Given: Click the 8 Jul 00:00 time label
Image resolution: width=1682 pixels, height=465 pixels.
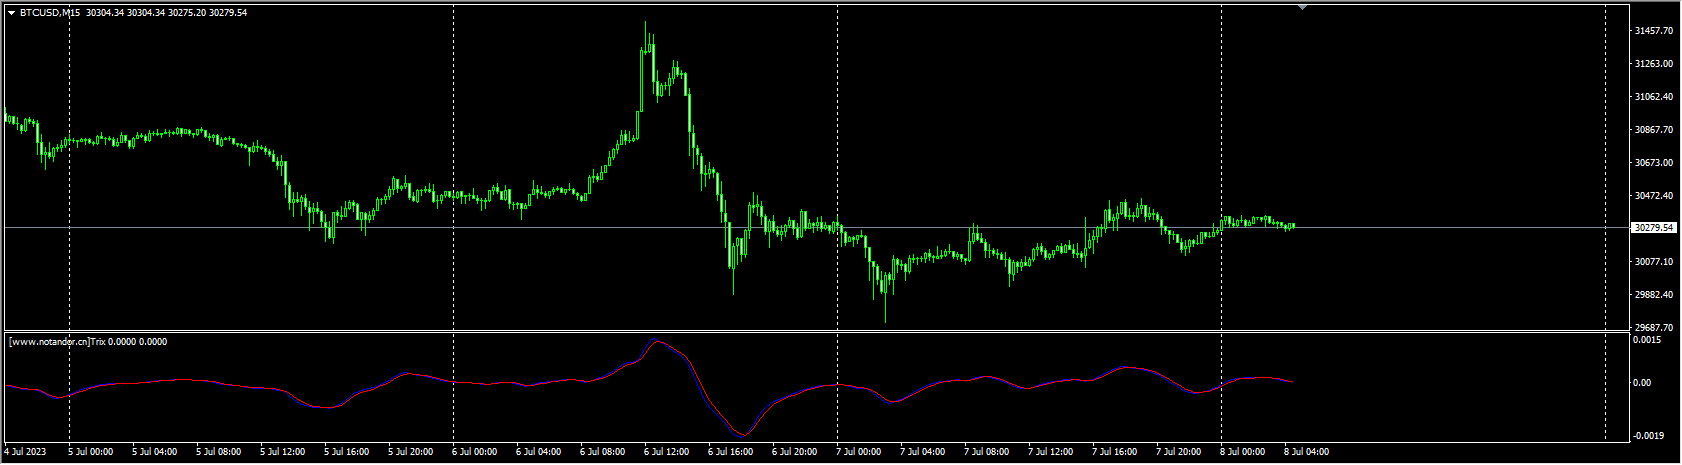Looking at the screenshot, I should (x=1243, y=452).
